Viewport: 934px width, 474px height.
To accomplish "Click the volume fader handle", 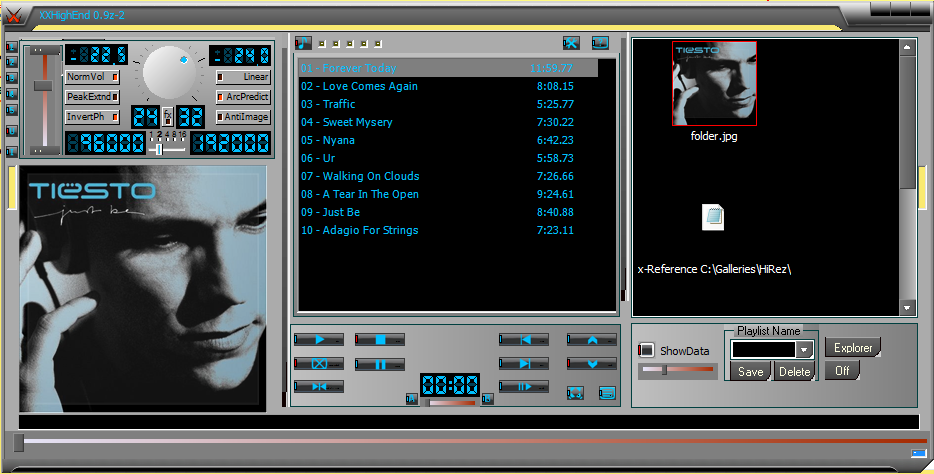I will point(43,86).
